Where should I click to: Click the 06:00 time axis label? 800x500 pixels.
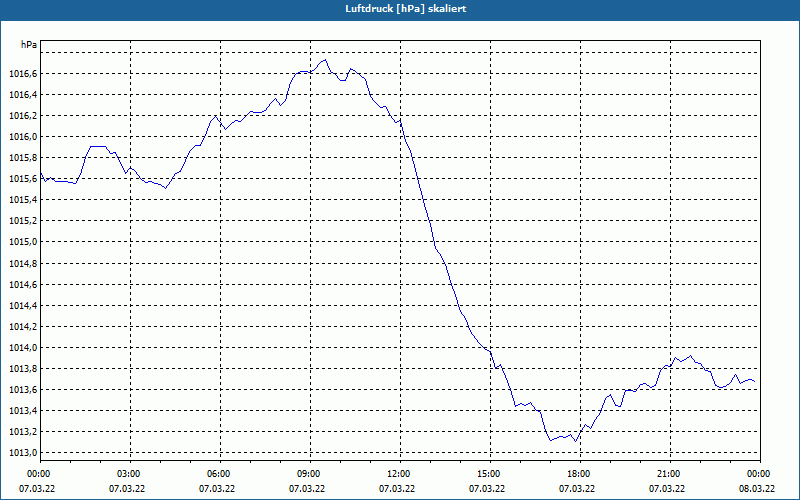coord(220,474)
